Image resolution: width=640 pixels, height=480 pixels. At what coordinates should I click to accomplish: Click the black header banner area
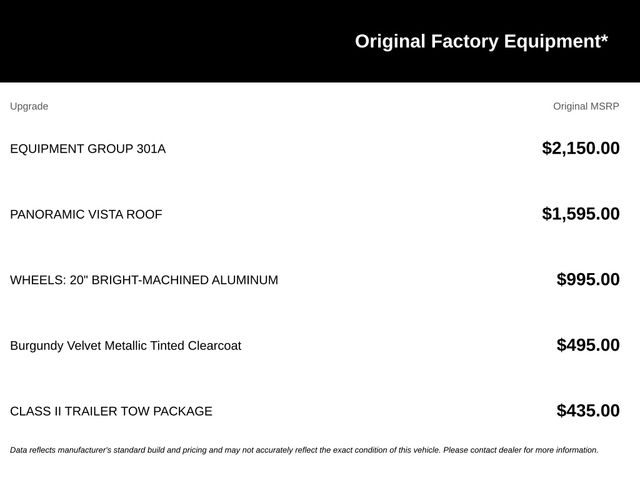point(320,41)
